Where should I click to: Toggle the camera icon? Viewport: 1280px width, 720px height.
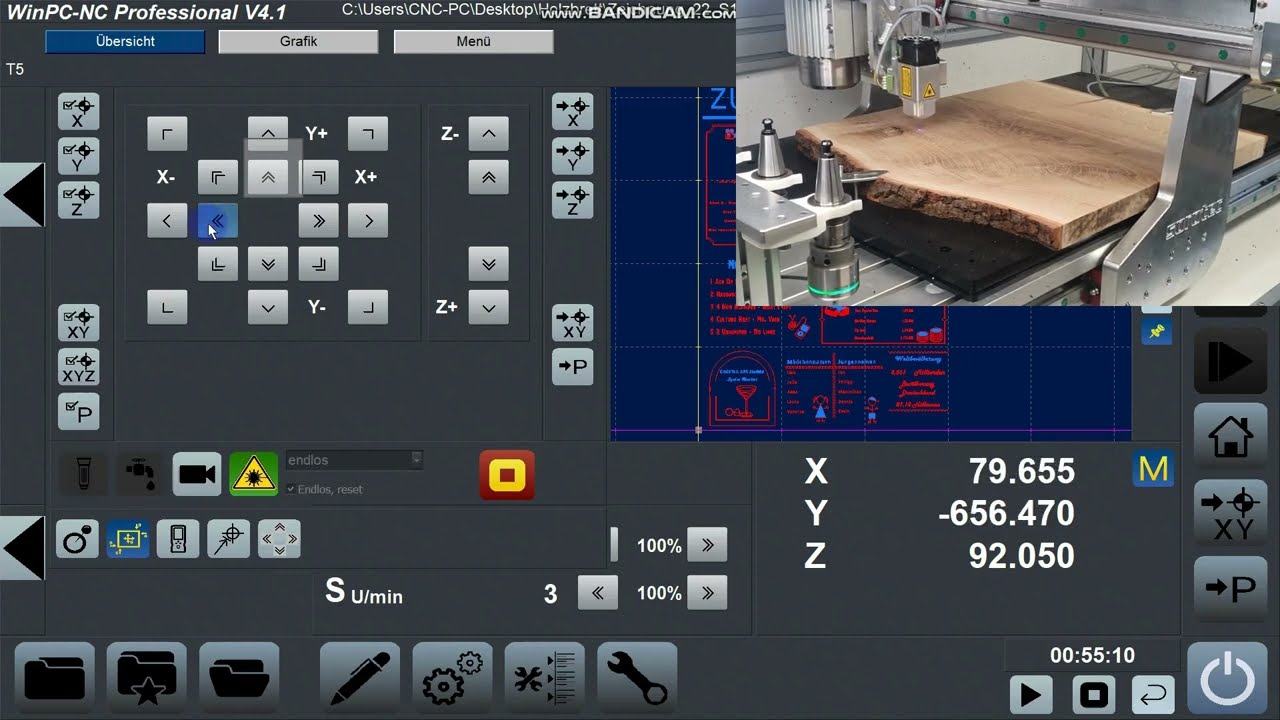[197, 474]
